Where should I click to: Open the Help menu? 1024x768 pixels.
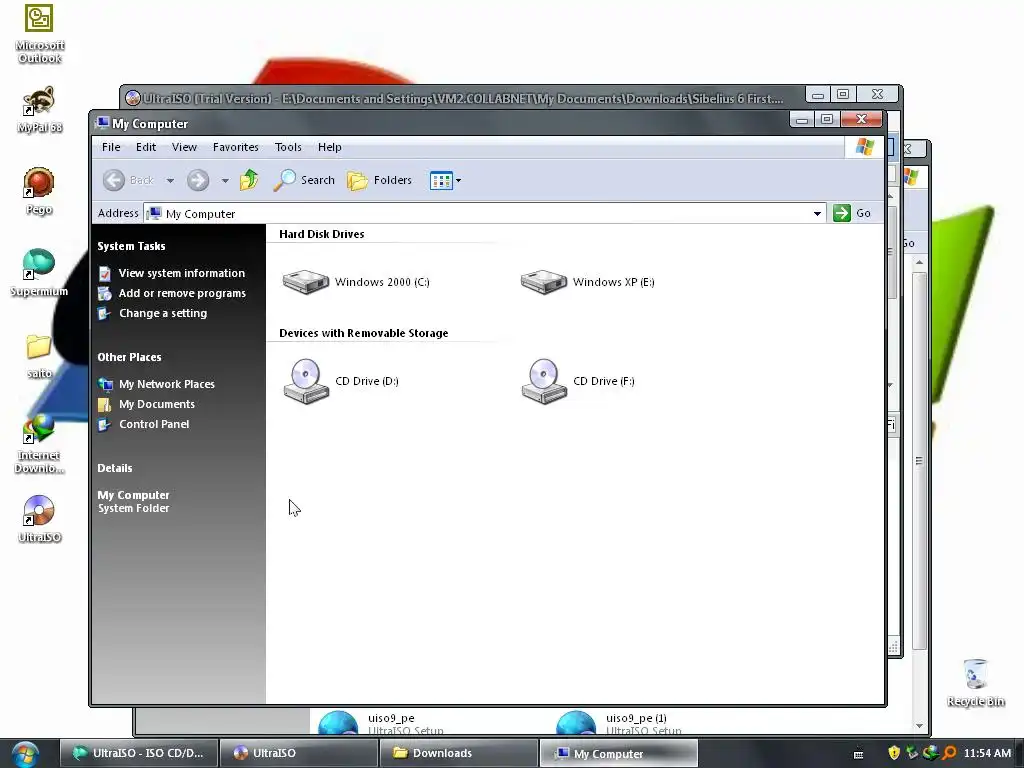330,147
